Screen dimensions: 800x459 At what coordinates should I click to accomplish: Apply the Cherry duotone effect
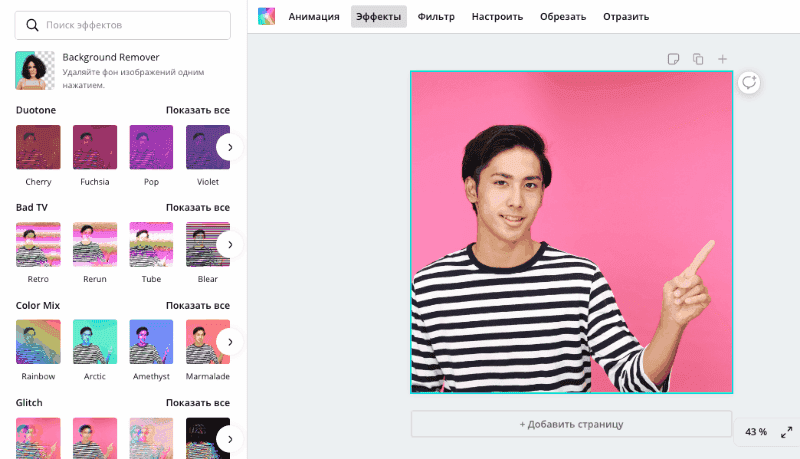pos(38,147)
